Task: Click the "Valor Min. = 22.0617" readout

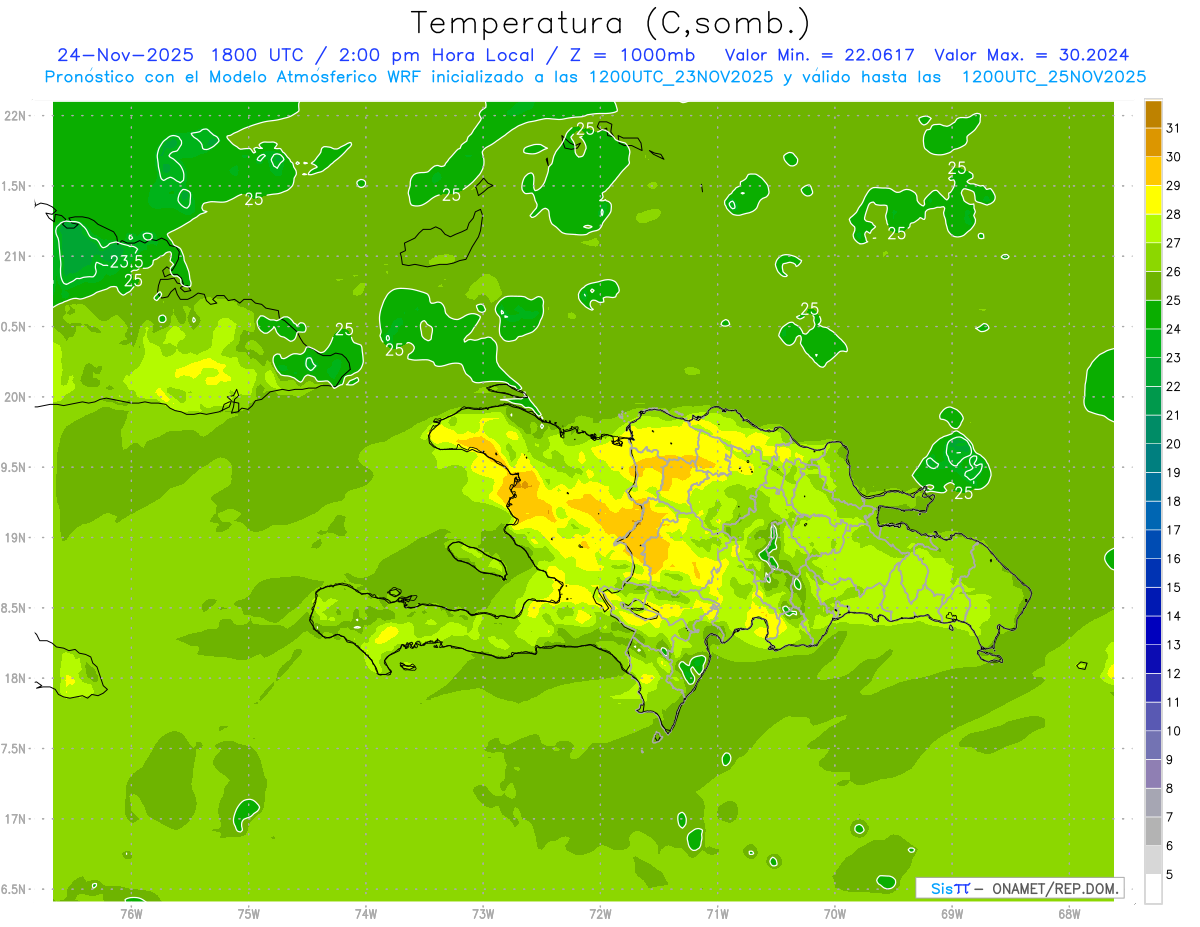Action: pyautogui.click(x=820, y=54)
